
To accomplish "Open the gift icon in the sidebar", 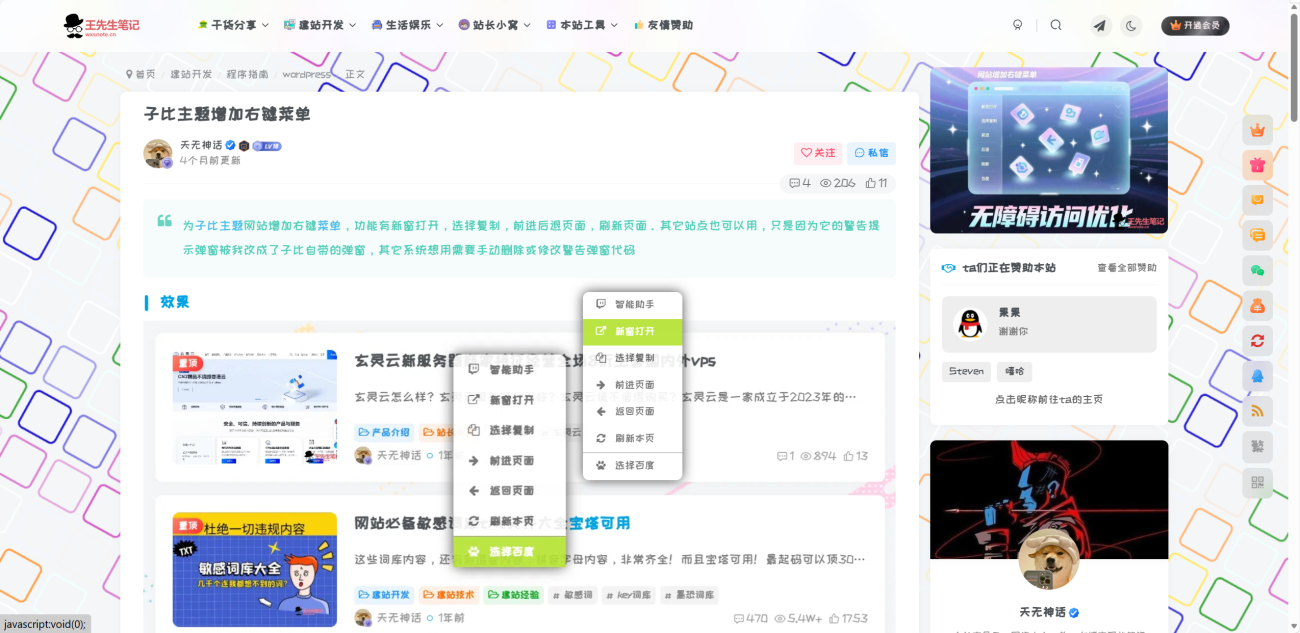I will tap(1257, 164).
